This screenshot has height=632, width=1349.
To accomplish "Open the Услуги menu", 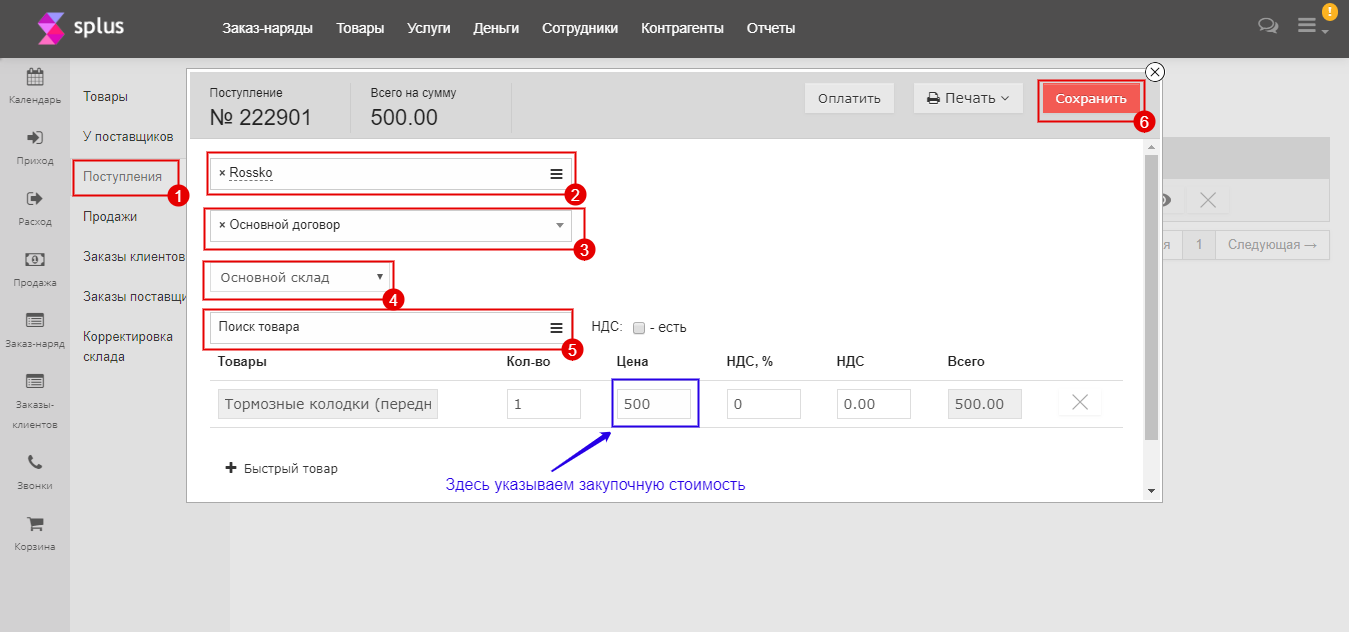I will click(x=429, y=28).
